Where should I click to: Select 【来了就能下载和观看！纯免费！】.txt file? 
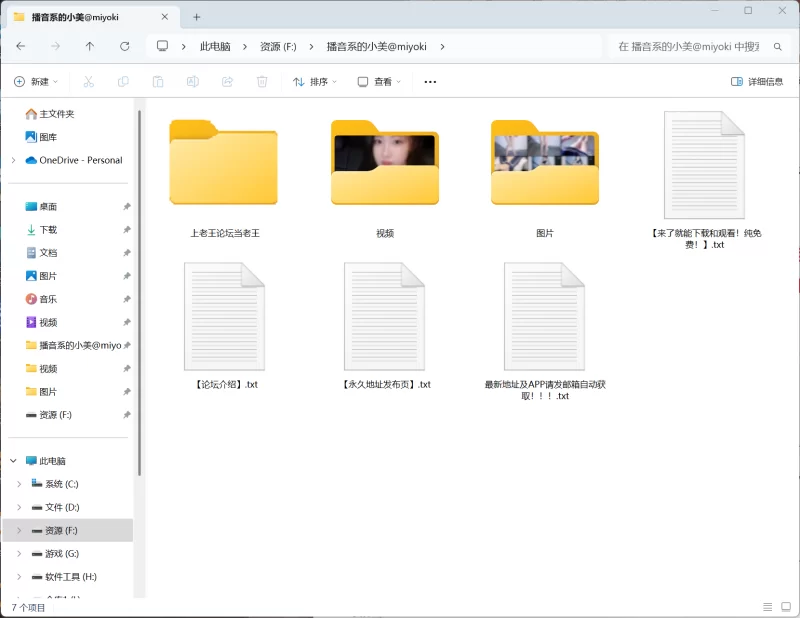pos(705,180)
